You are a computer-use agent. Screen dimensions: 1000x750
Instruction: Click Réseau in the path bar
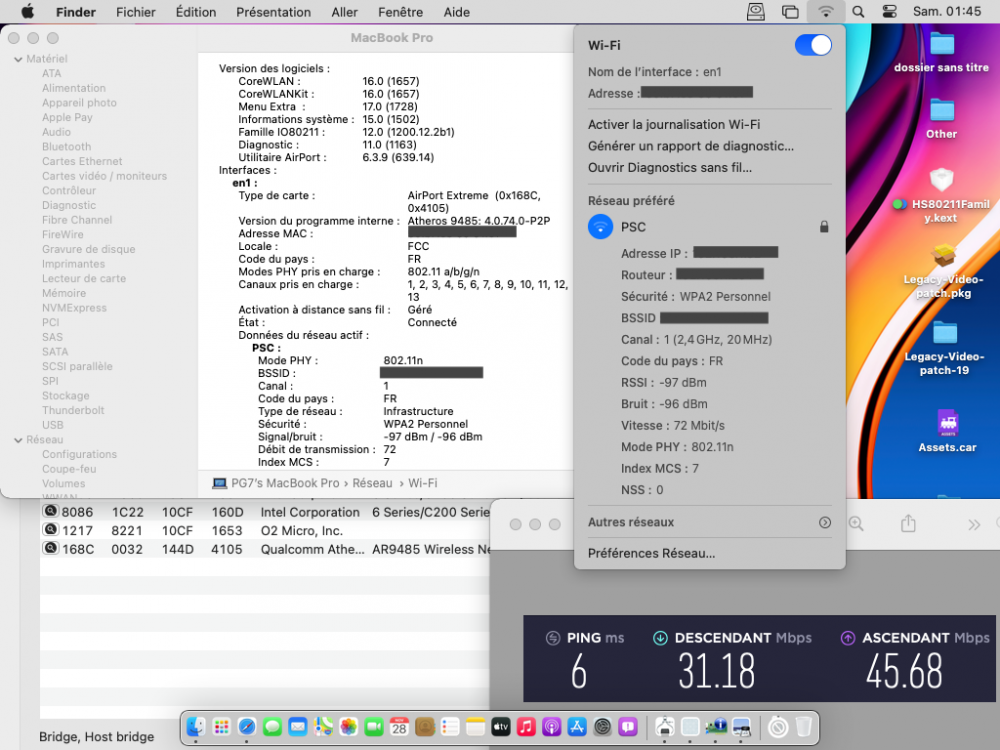(x=372, y=483)
